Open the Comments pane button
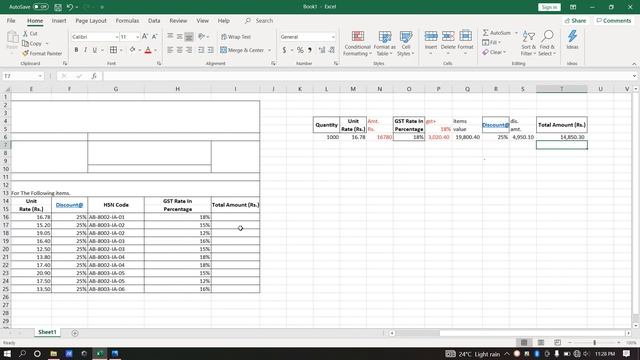Viewport: 640px width, 360px height. pyautogui.click(x=613, y=20)
